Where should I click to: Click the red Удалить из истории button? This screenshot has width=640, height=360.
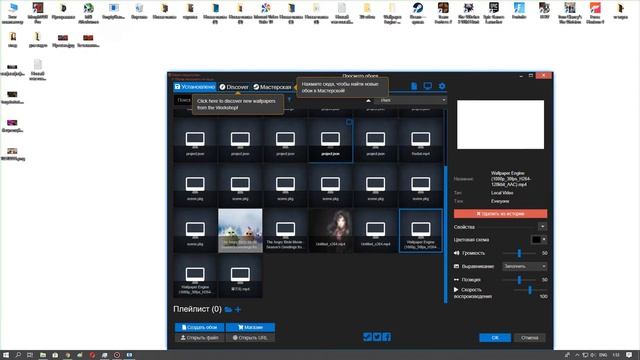click(x=500, y=213)
